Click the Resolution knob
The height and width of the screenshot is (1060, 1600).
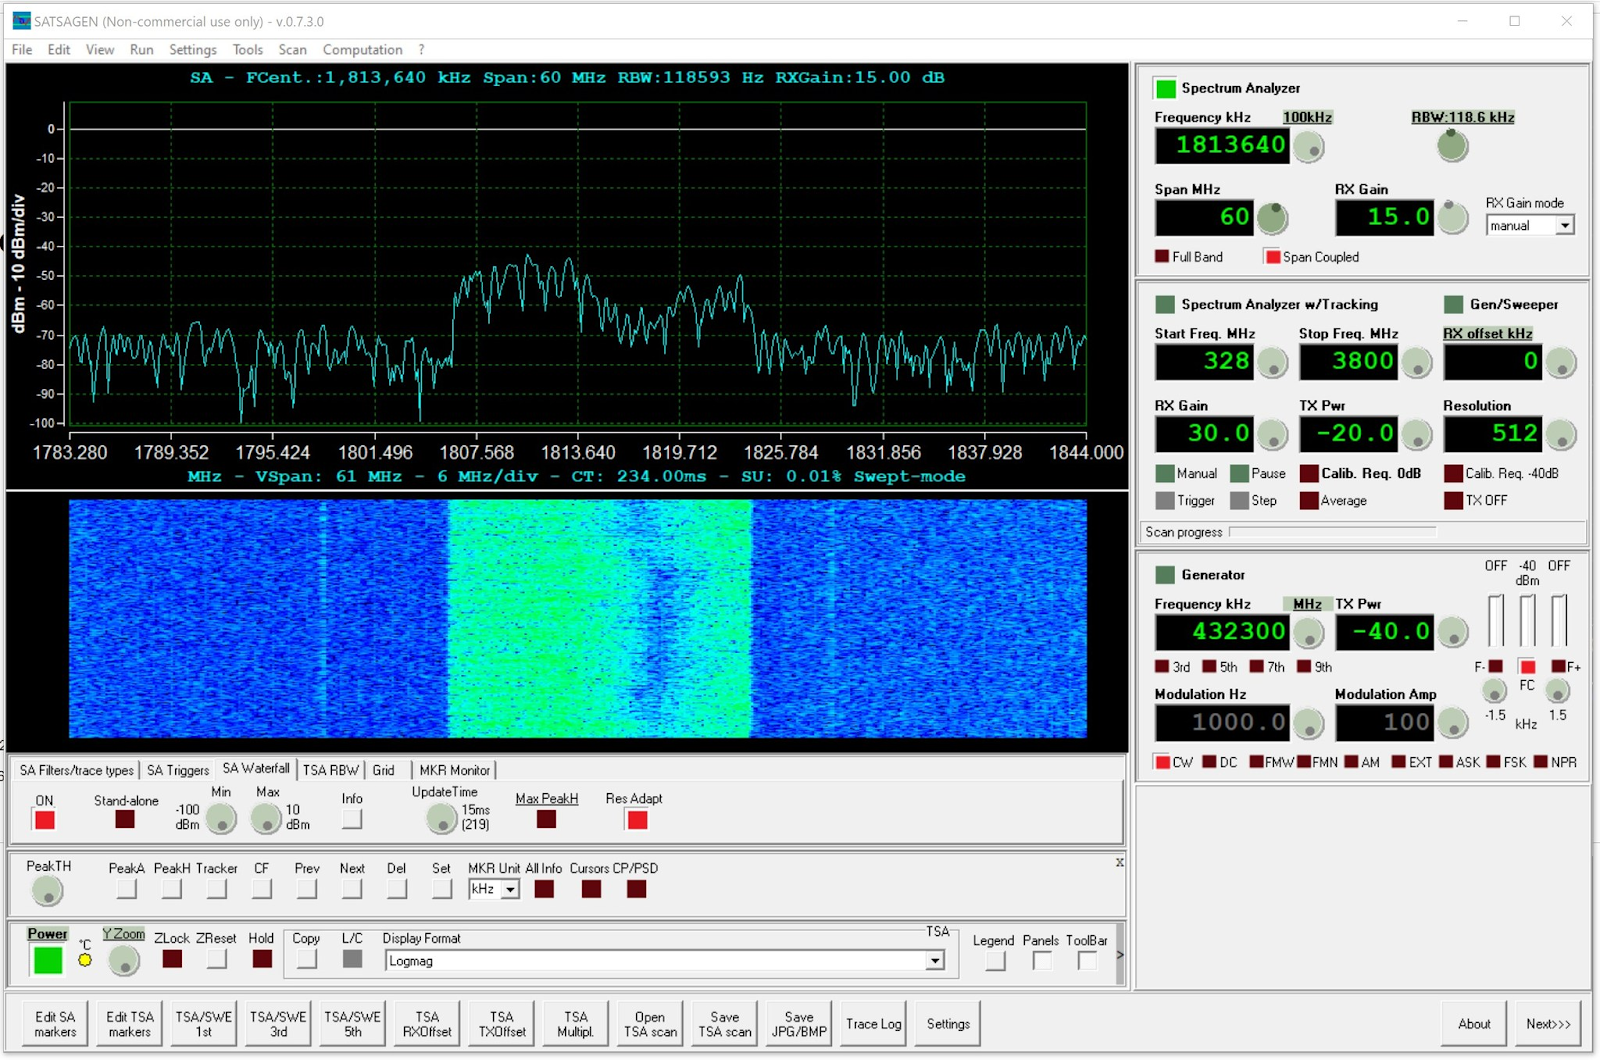point(1560,435)
